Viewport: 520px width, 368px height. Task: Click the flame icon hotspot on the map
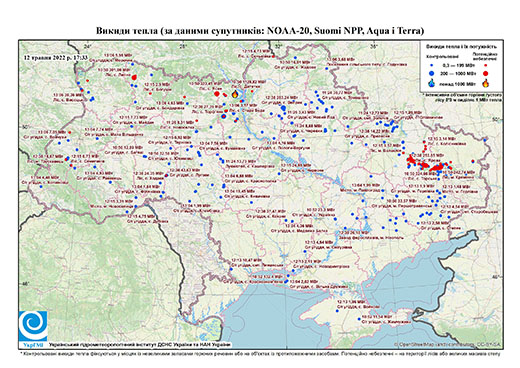235,94
